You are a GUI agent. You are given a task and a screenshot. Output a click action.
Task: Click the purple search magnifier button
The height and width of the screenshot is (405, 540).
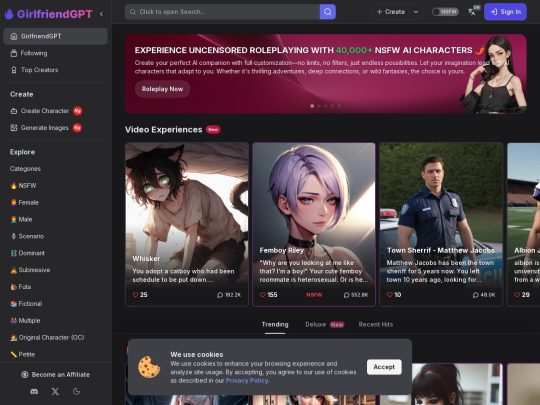pyautogui.click(x=328, y=12)
